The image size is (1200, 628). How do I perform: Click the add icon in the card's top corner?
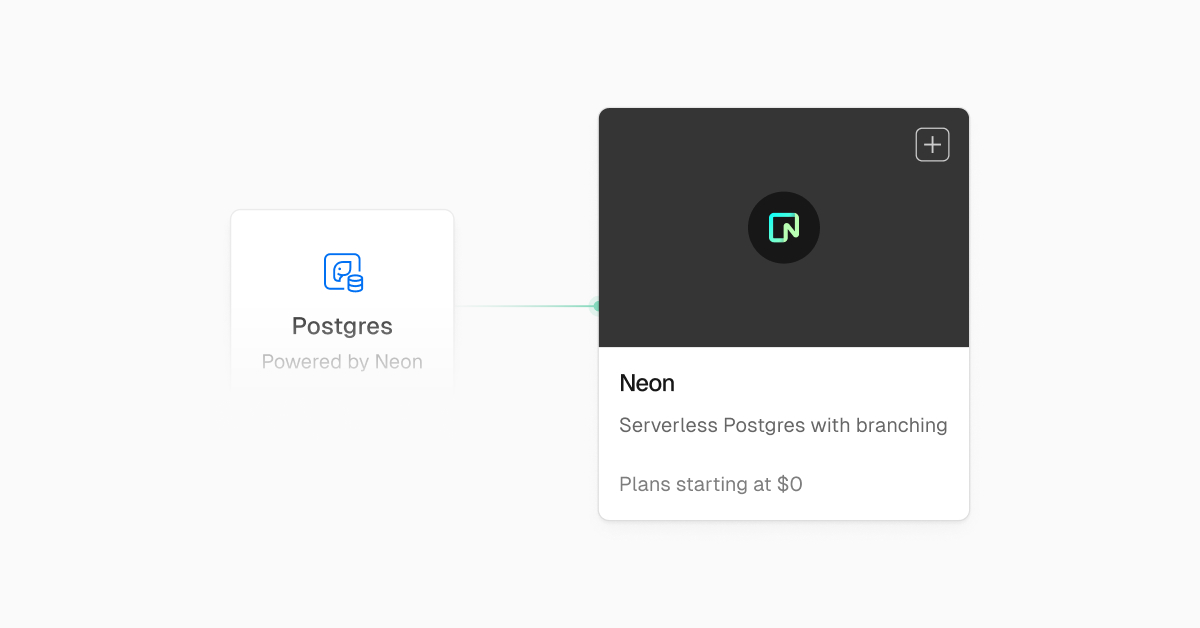click(932, 144)
